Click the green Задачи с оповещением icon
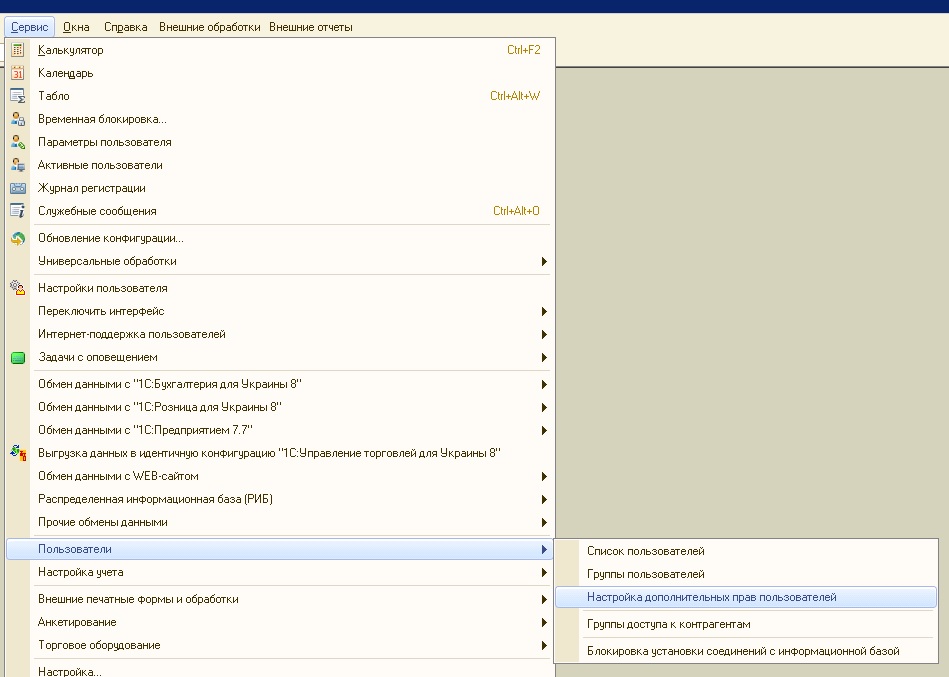The image size is (949, 677). pyautogui.click(x=18, y=358)
